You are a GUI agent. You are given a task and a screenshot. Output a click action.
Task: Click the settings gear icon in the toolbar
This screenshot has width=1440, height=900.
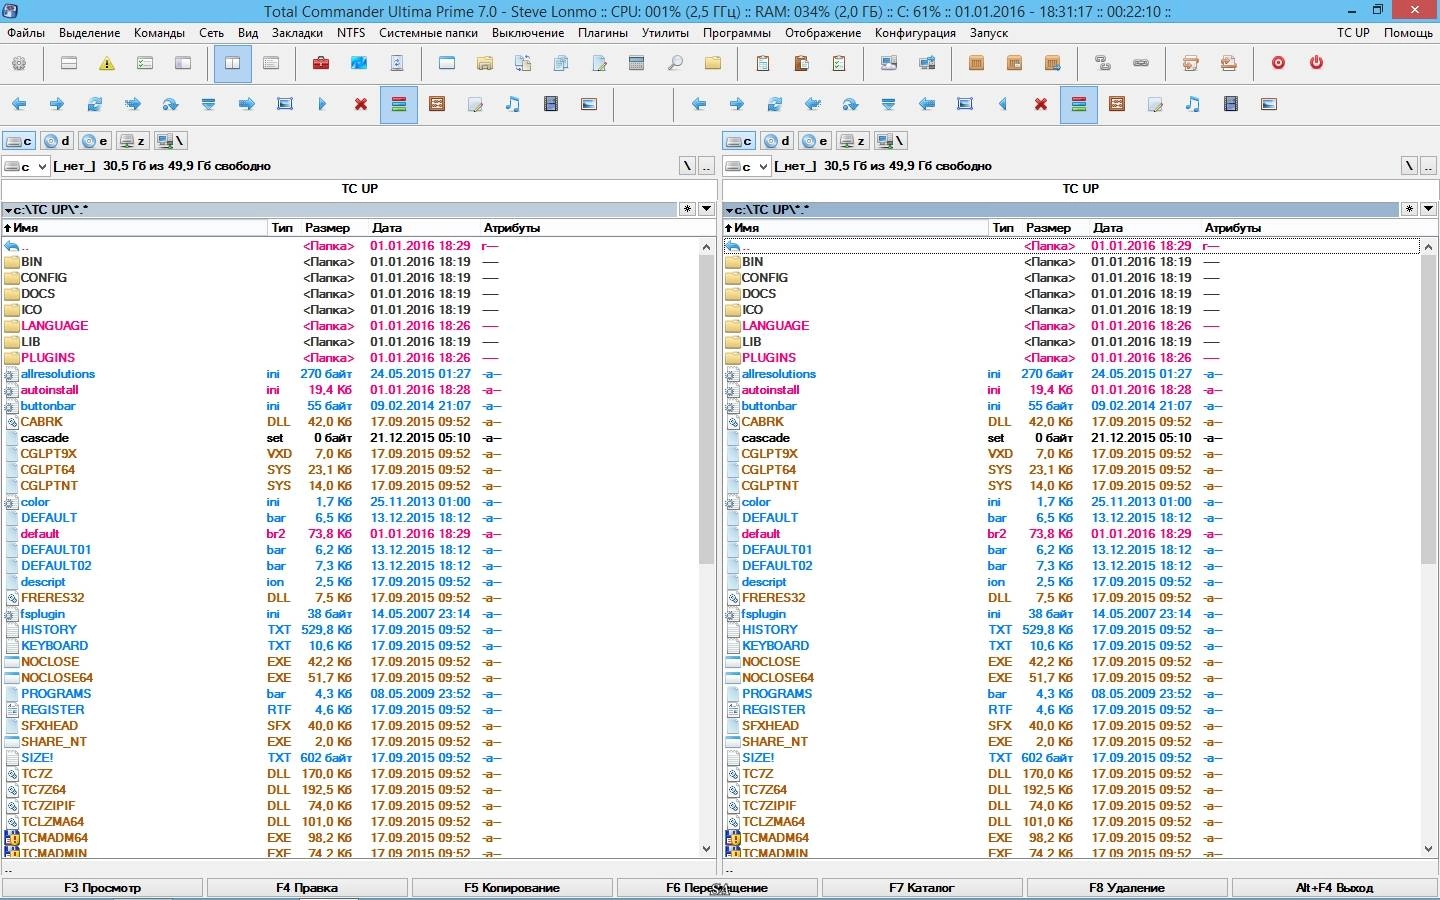point(19,63)
